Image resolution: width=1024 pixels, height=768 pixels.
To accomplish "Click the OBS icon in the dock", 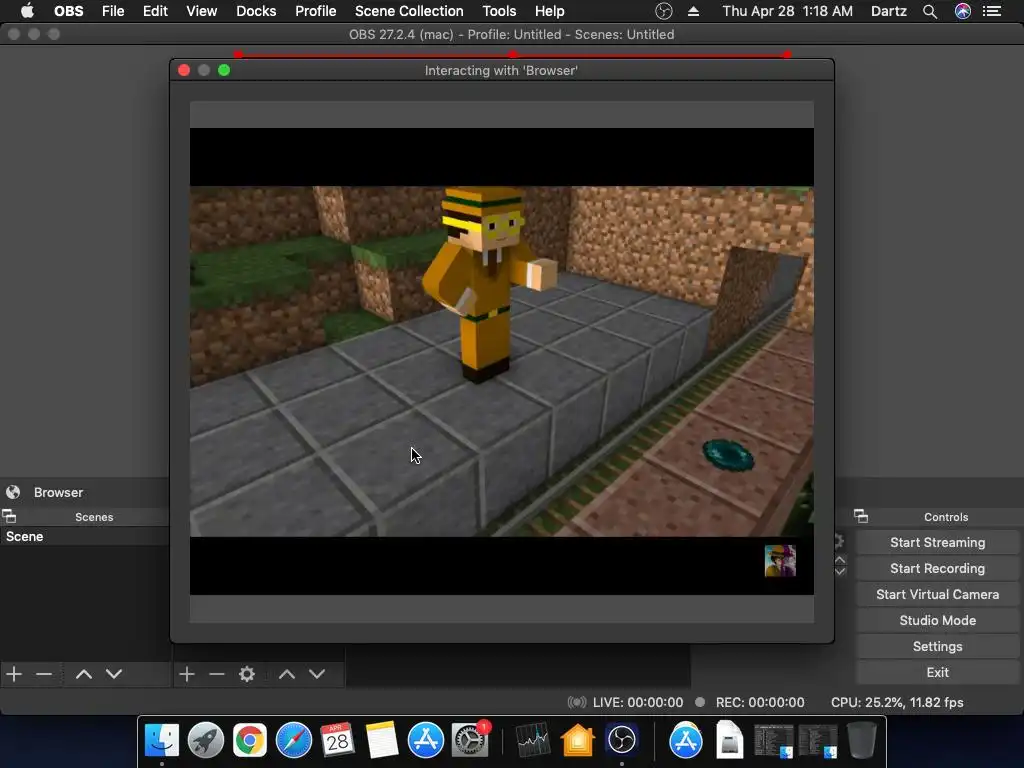I will click(621, 740).
